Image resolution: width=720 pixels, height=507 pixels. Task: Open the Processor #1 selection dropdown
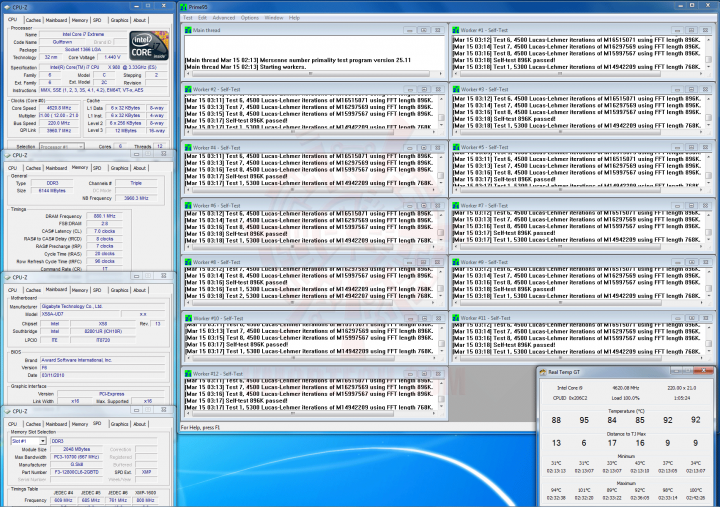pyautogui.click(x=81, y=146)
